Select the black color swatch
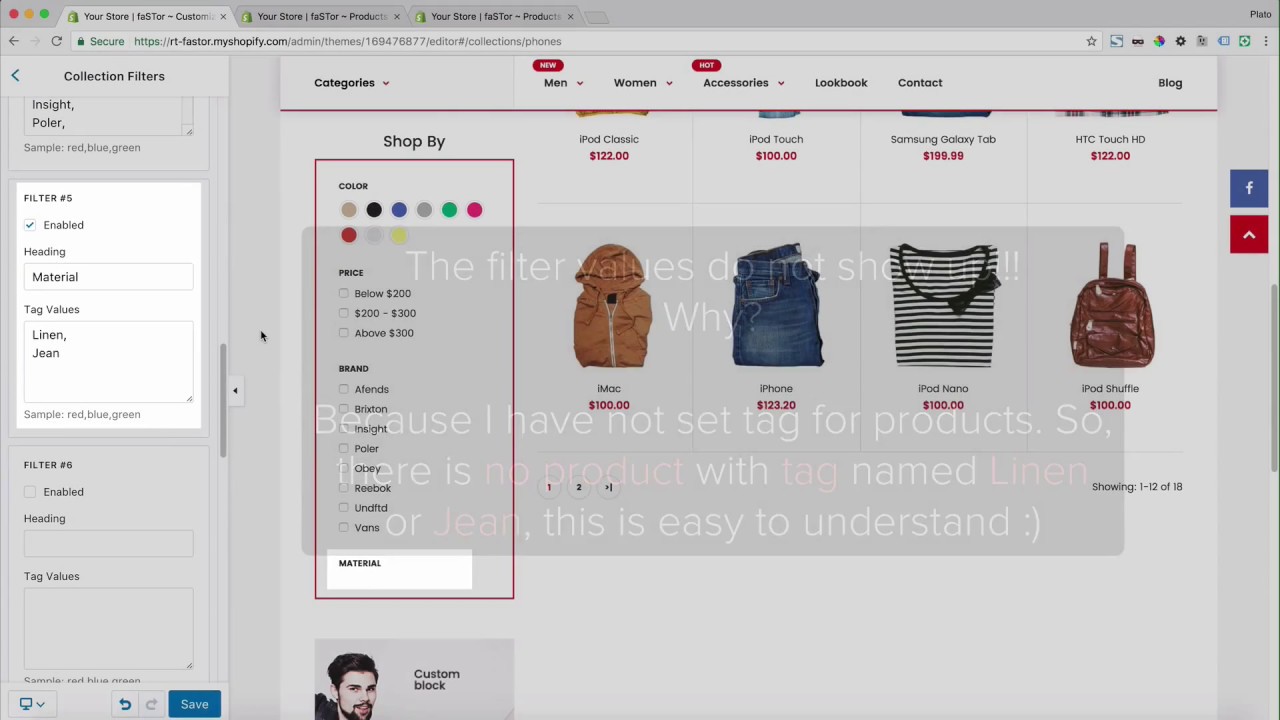 [x=374, y=210]
